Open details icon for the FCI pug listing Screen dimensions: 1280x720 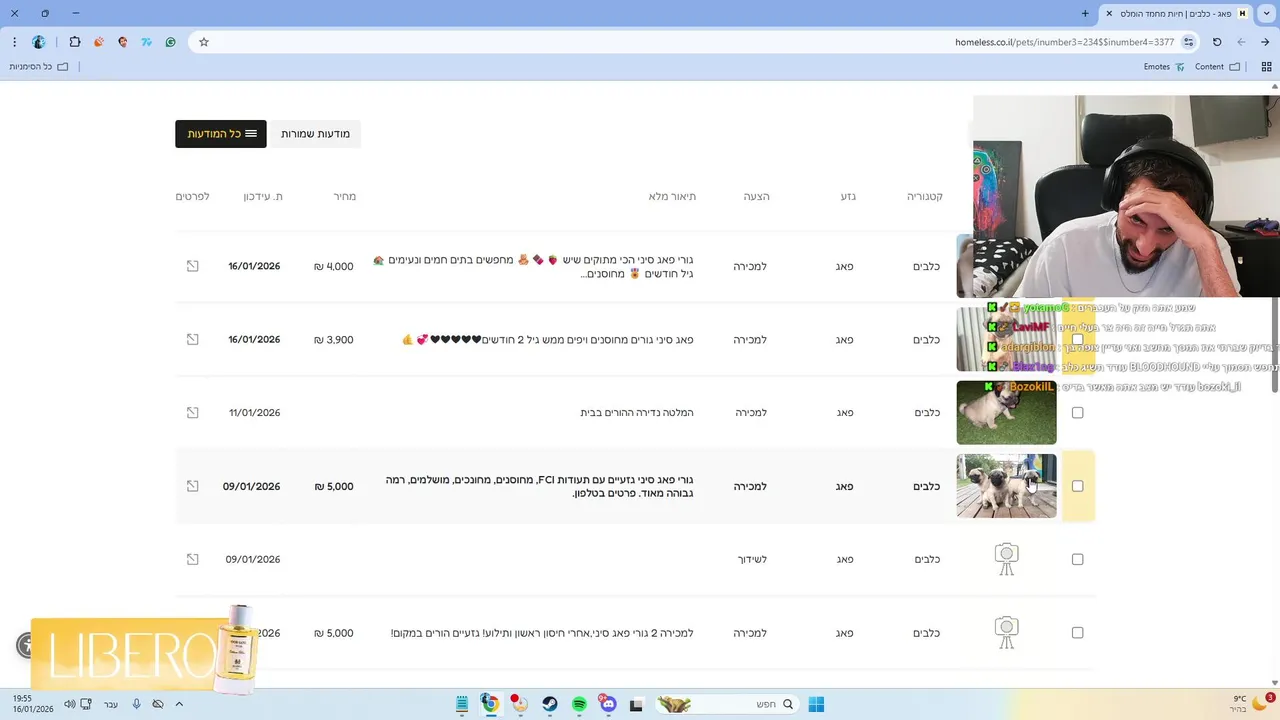coord(192,486)
